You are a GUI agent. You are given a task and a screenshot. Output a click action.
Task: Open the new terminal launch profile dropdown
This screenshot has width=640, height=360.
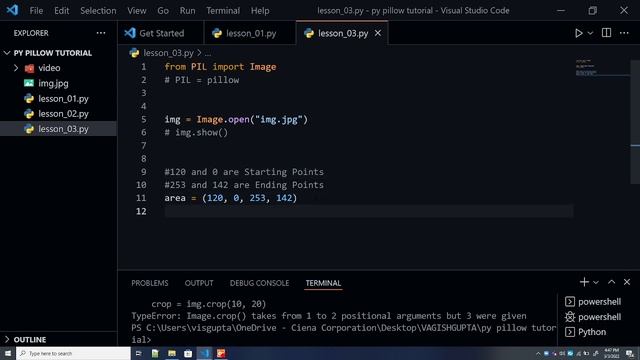point(596,282)
